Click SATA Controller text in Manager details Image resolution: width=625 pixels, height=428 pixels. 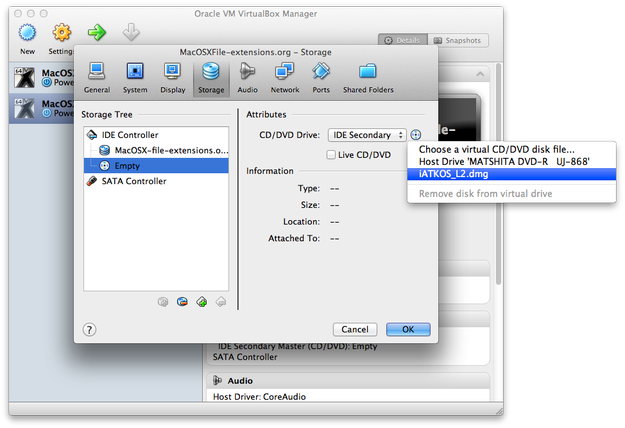coord(245,357)
